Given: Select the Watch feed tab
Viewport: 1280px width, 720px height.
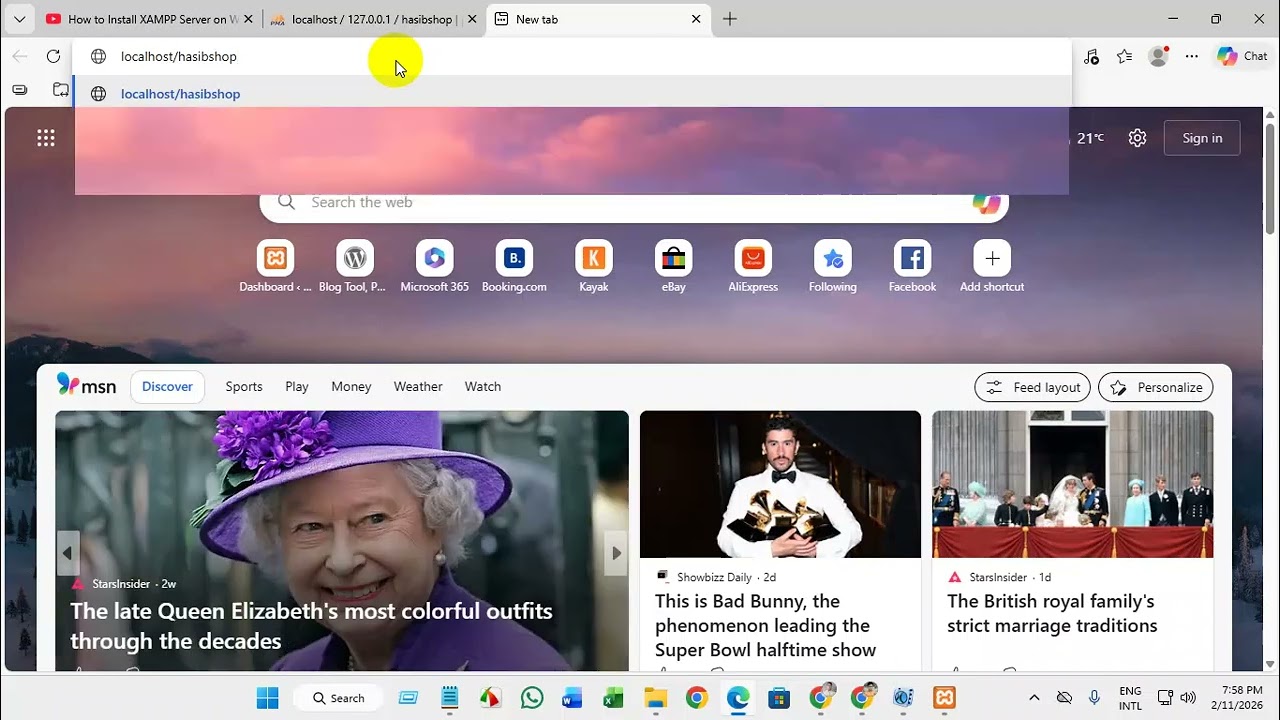Looking at the screenshot, I should pos(483,386).
